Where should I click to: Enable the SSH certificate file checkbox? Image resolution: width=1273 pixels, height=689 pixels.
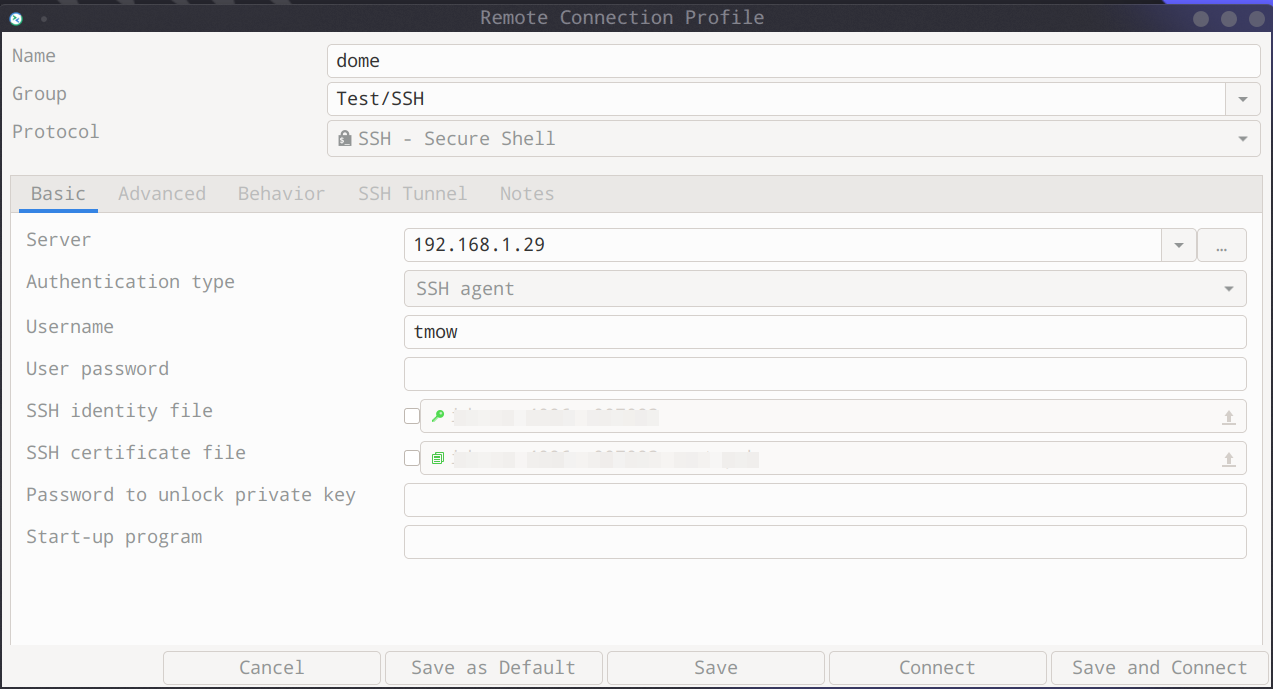[x=412, y=459]
